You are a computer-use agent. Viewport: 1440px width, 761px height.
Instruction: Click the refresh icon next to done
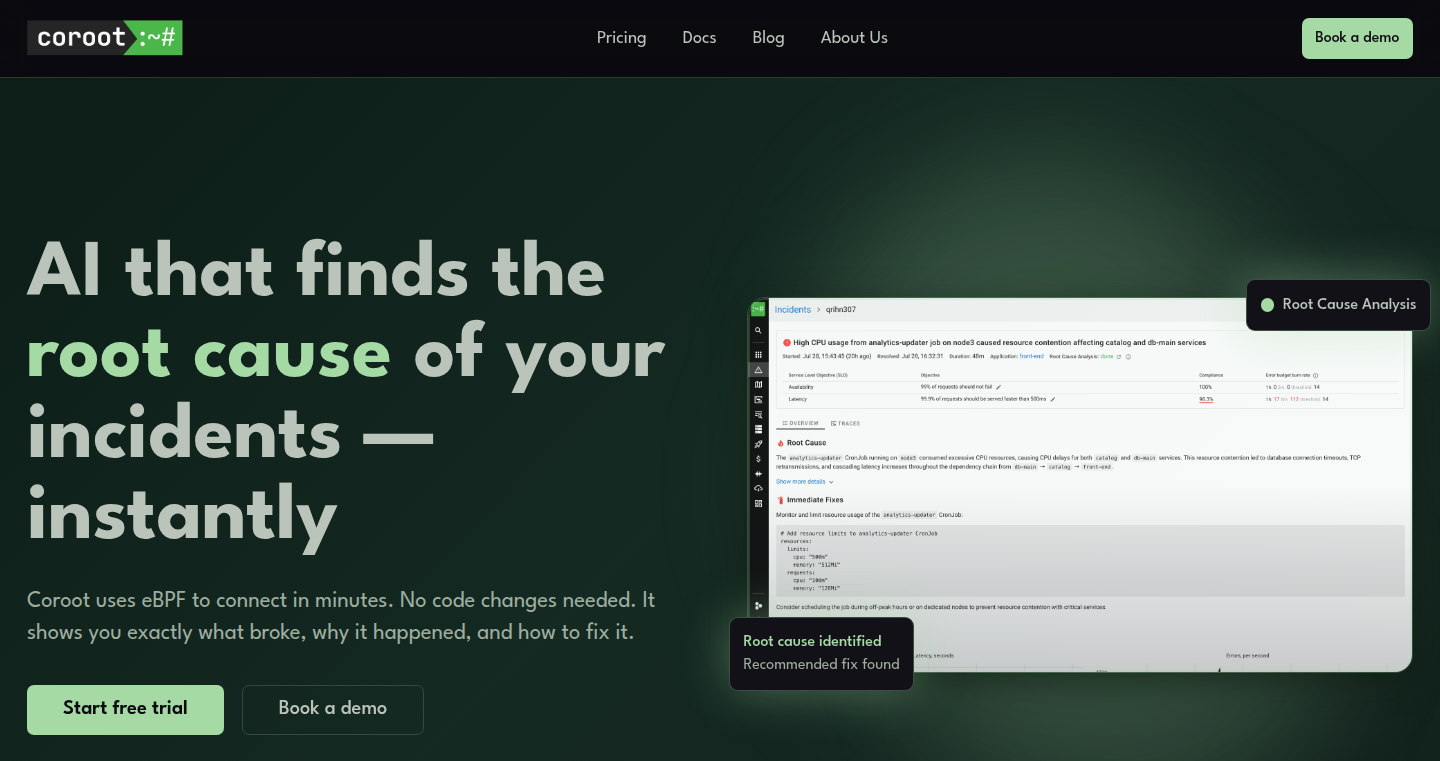(1119, 356)
